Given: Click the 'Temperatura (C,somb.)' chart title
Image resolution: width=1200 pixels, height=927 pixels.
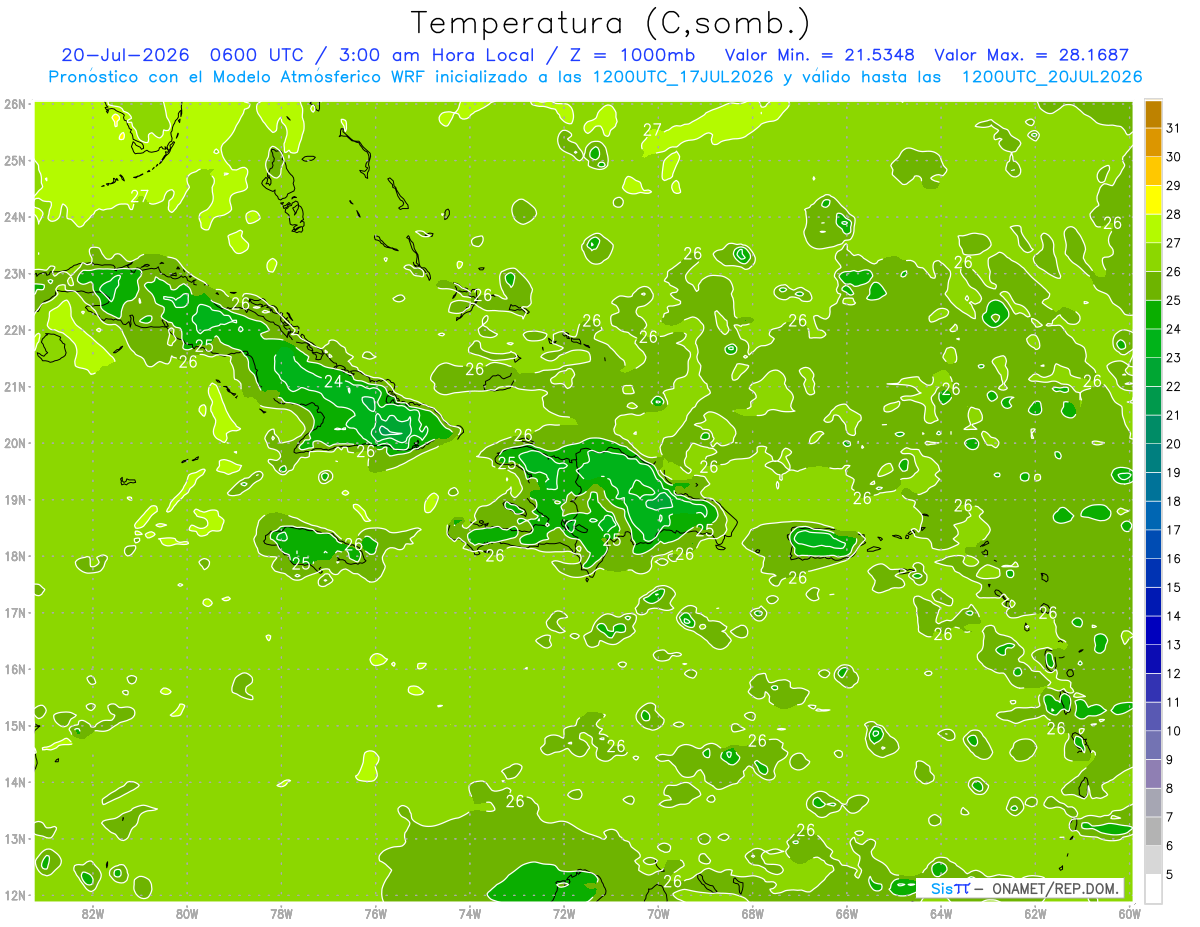Looking at the screenshot, I should point(611,23).
